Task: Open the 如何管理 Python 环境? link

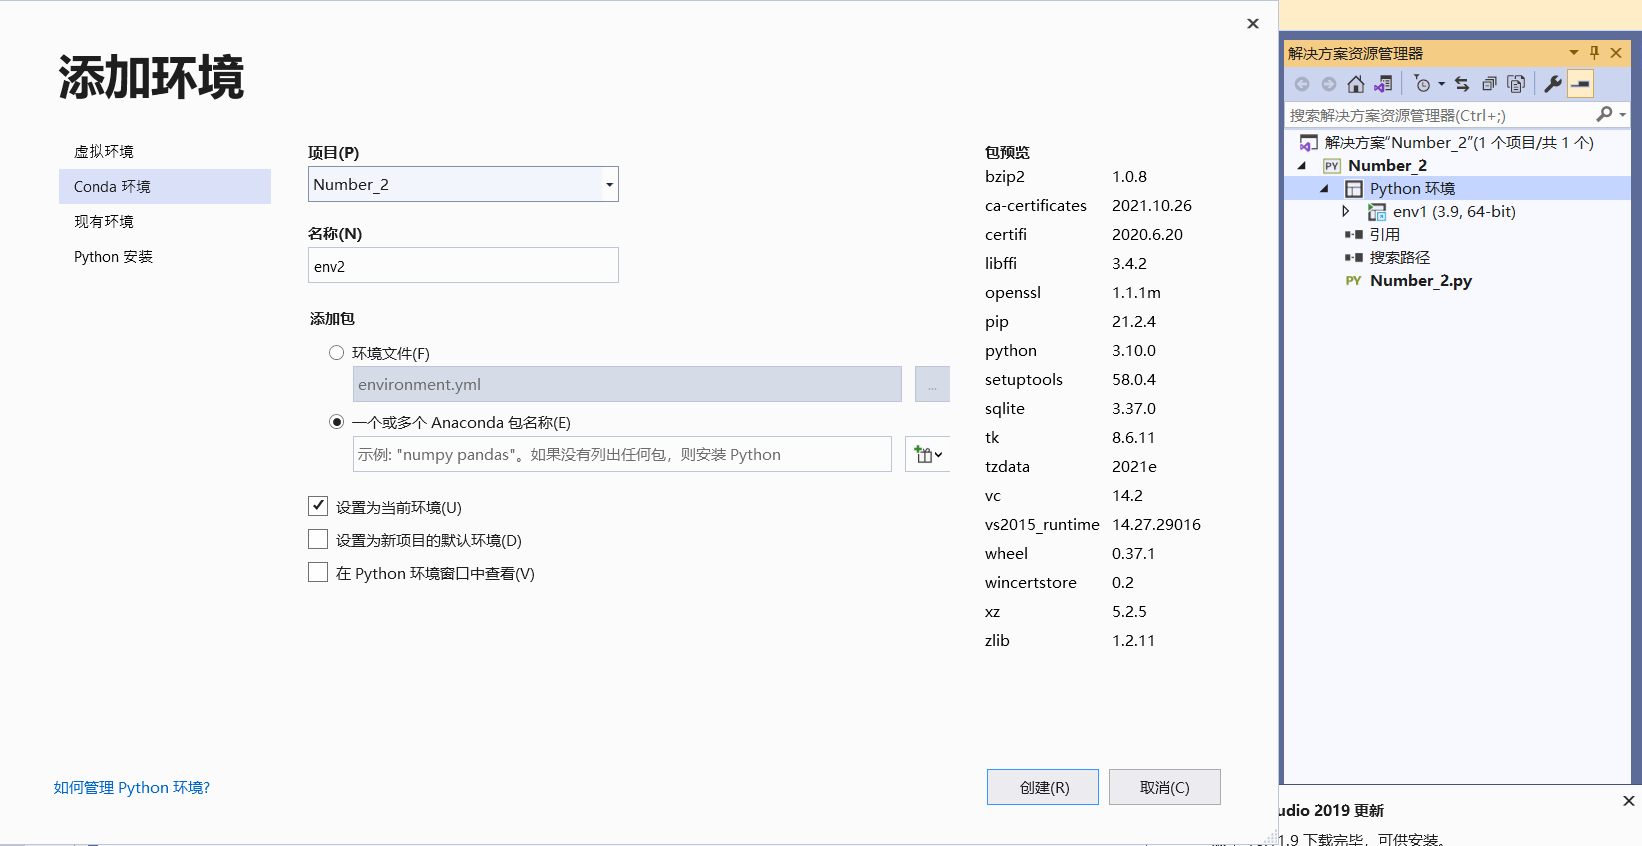Action: (132, 788)
